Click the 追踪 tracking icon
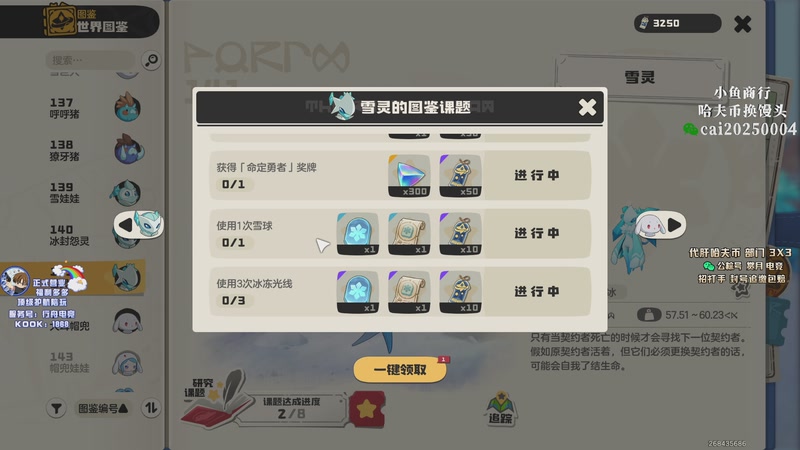This screenshot has height=450, width=800. pyautogui.click(x=501, y=409)
